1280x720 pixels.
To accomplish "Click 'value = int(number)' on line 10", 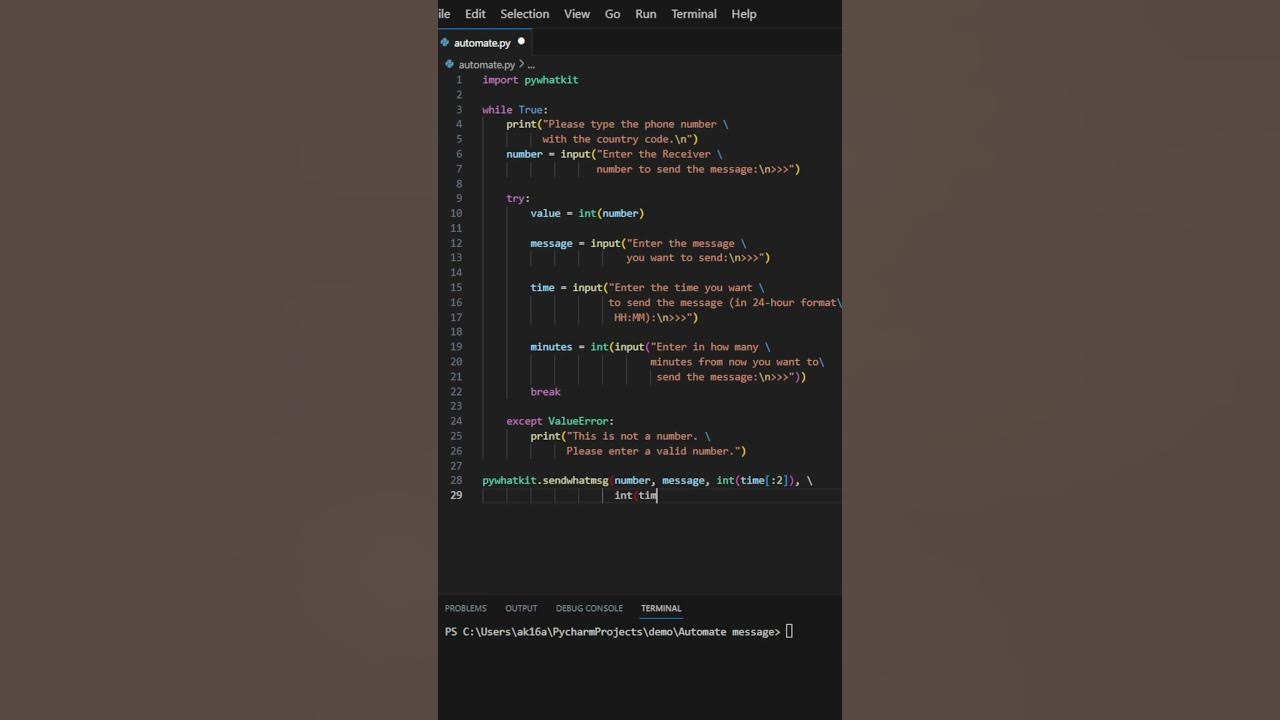I will 587,213.
